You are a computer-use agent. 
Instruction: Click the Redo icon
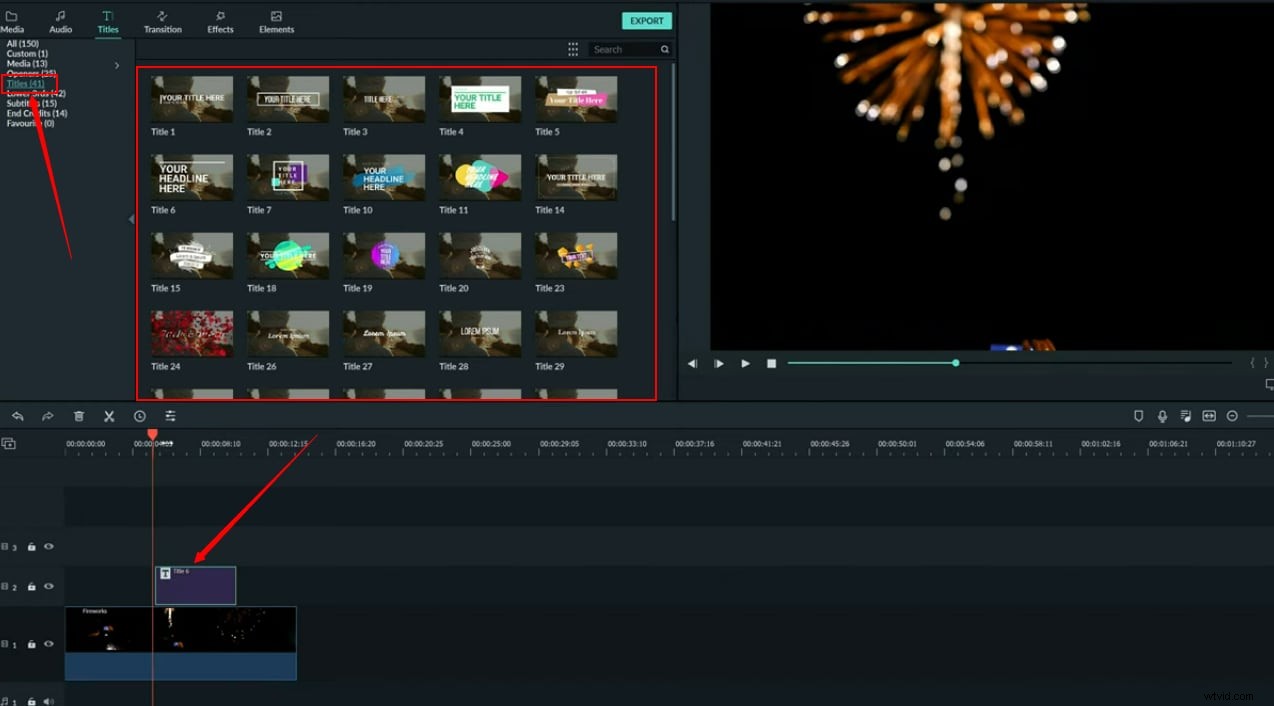[48, 415]
